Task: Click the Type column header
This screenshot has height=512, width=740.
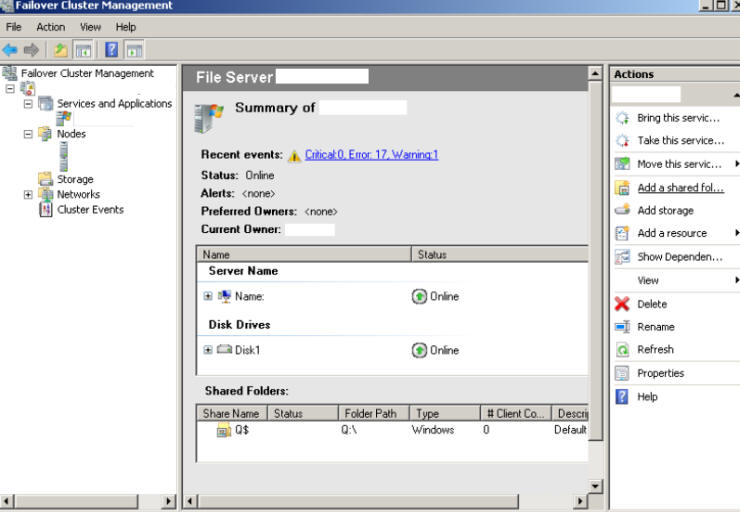Action: [445, 413]
